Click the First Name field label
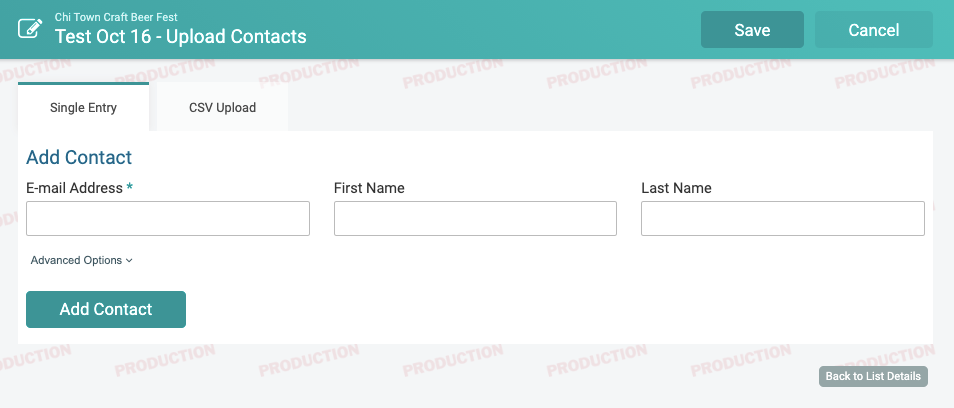The image size is (954, 408). [x=369, y=188]
